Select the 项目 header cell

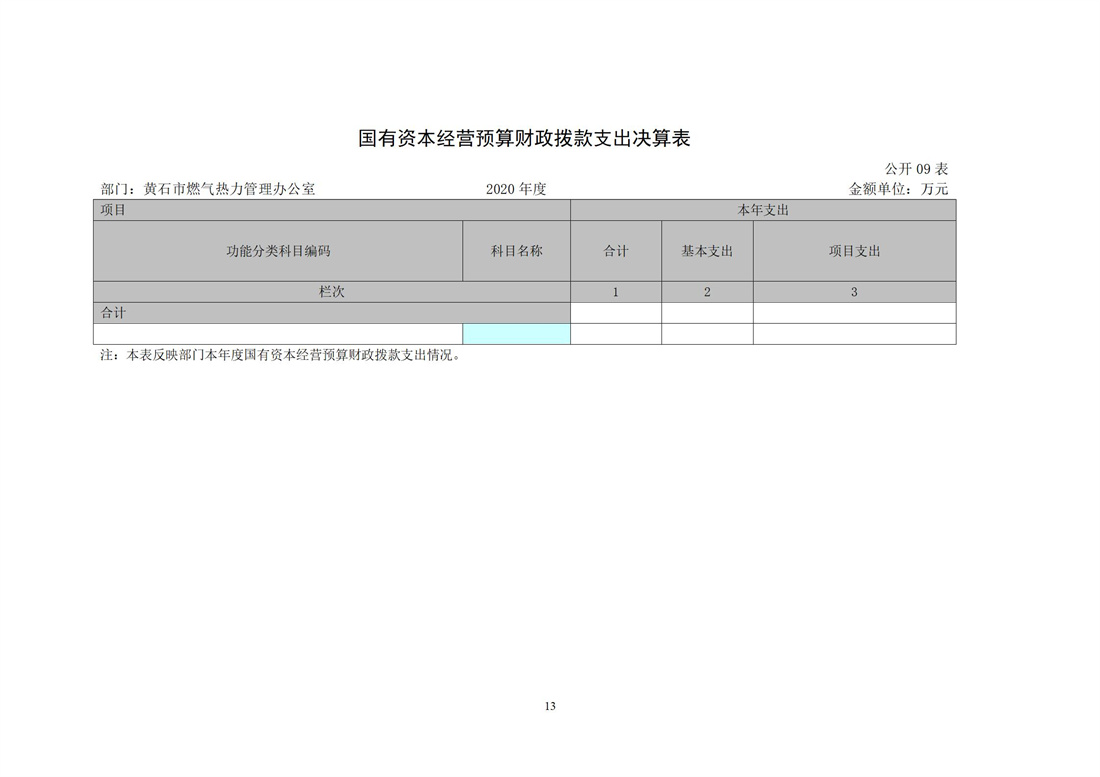pyautogui.click(x=332, y=210)
